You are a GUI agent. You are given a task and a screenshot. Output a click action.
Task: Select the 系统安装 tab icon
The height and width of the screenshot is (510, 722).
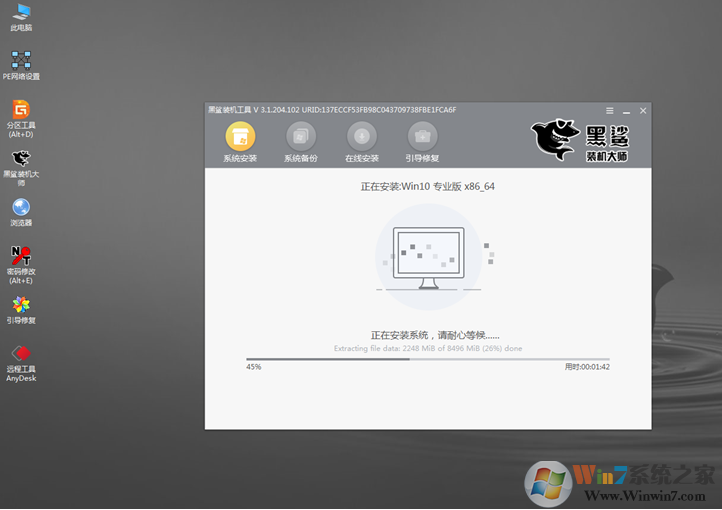(240, 142)
